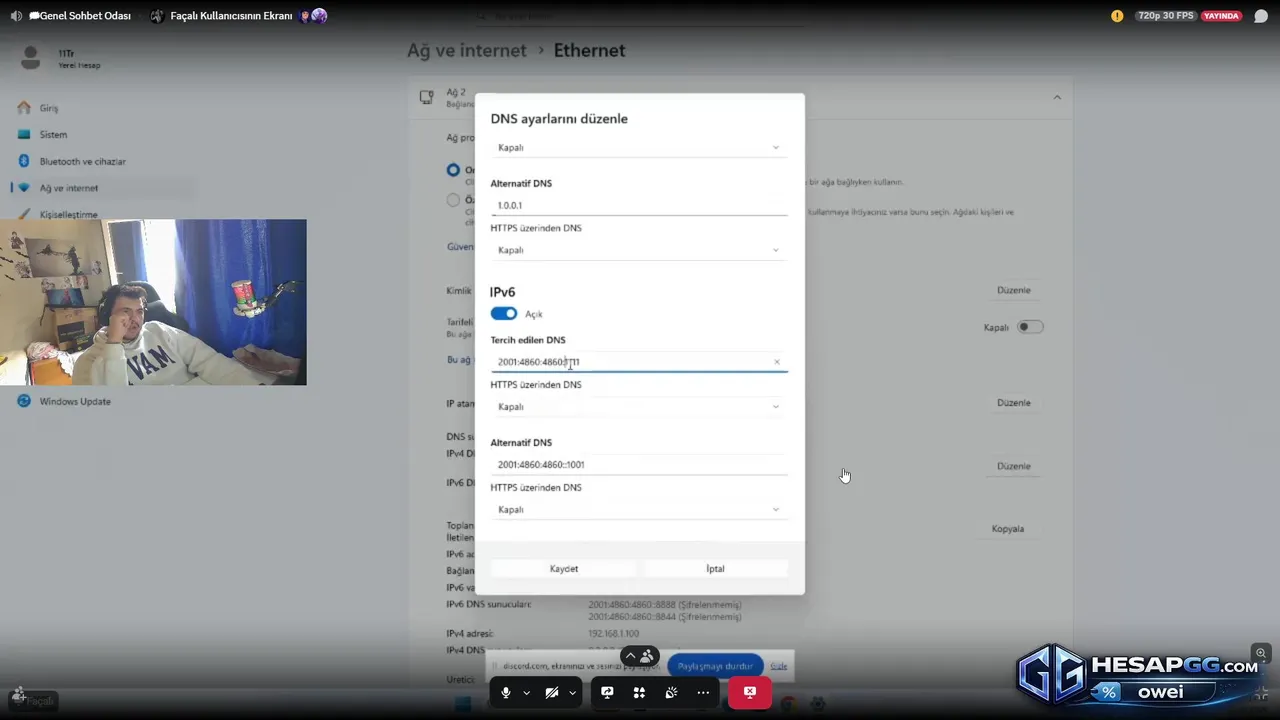Click the red stop-streaming disconnect button
1280x720 pixels.
[749, 692]
